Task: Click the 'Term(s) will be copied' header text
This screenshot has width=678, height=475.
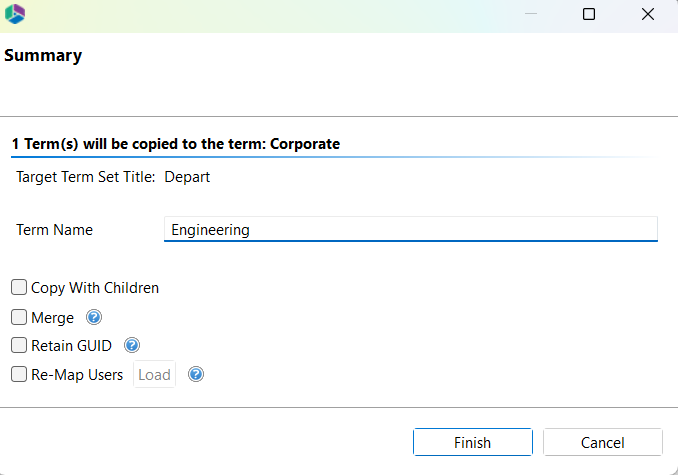Action: (176, 144)
